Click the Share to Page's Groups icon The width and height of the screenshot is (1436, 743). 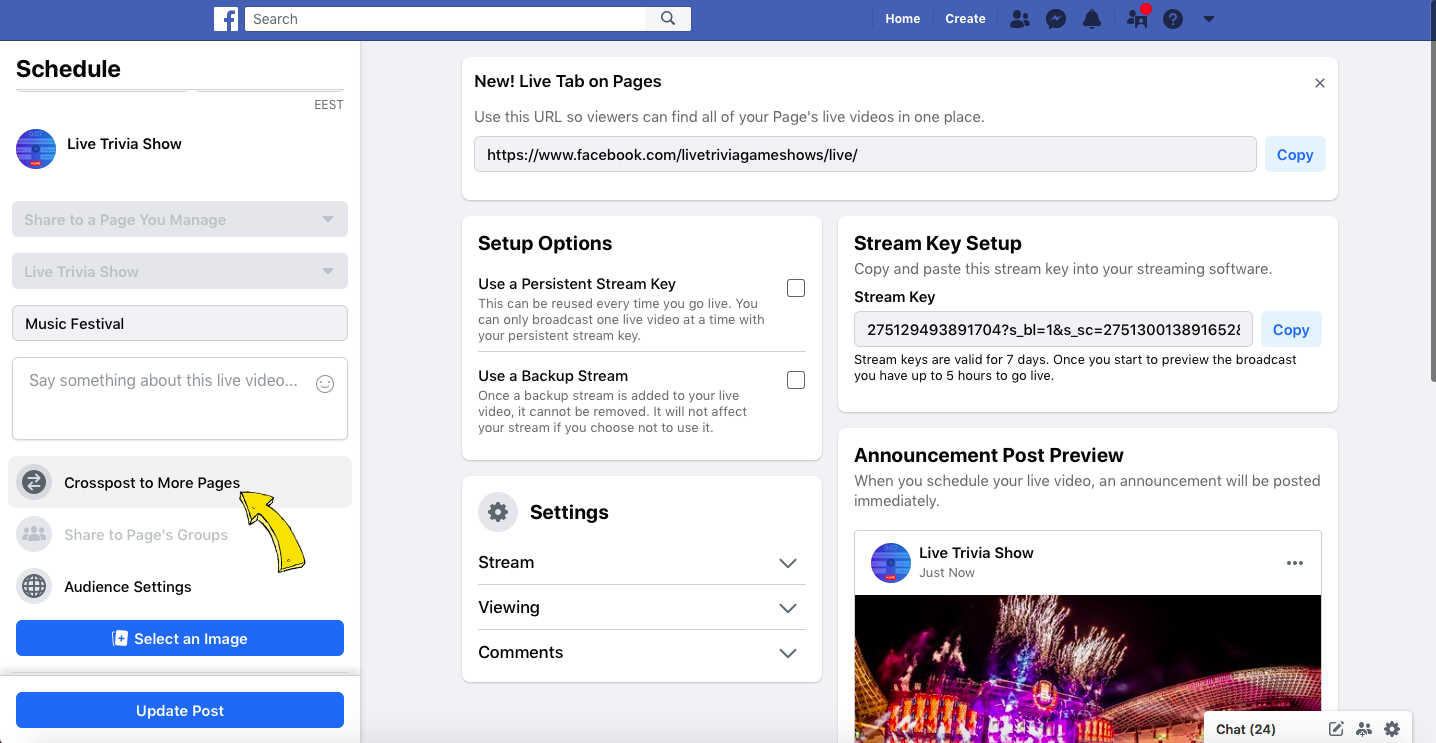coord(34,534)
